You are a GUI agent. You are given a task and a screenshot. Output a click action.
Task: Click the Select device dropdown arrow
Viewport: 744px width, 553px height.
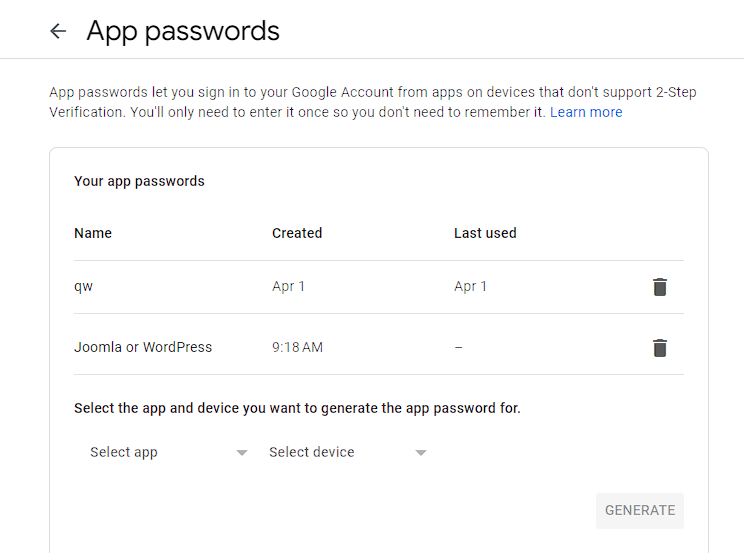[x=421, y=453]
